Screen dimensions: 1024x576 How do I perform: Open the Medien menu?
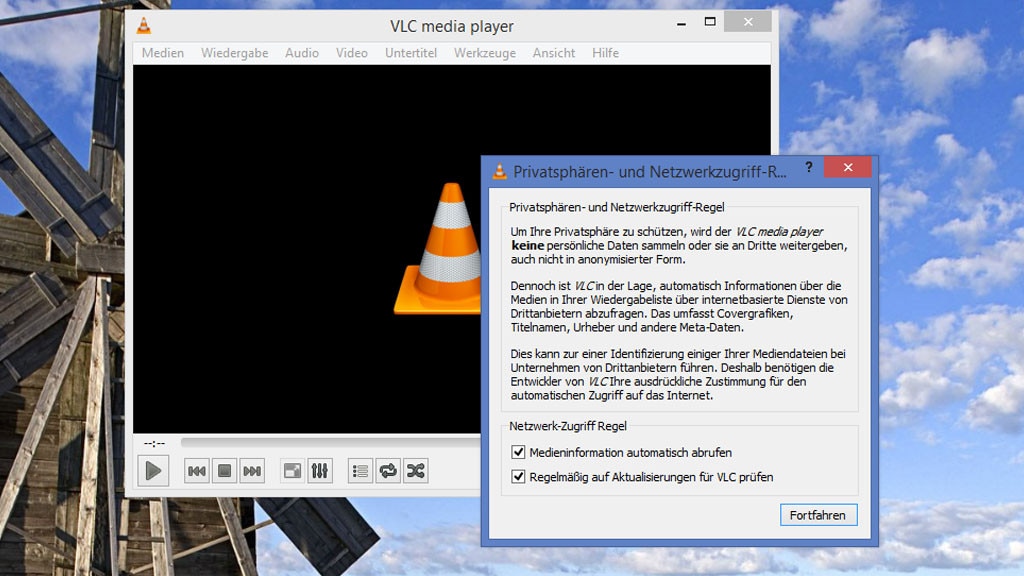[163, 53]
